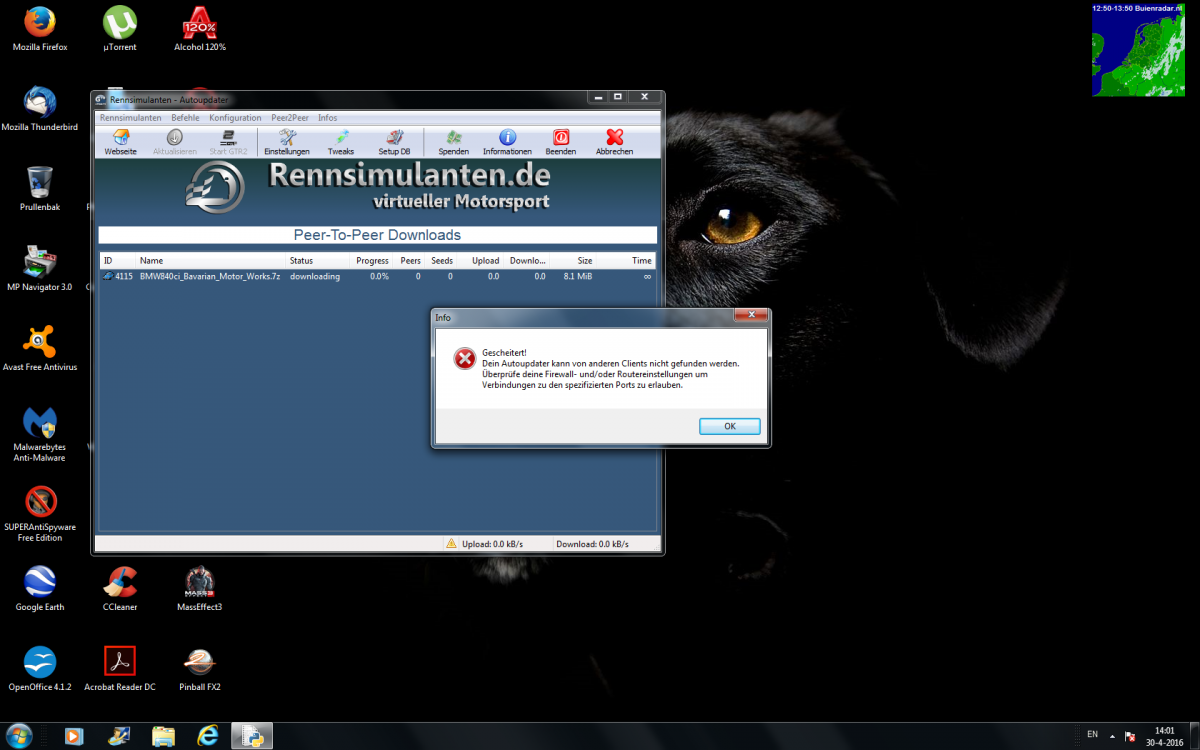Click the Beenden quit icon

pyautogui.click(x=561, y=142)
